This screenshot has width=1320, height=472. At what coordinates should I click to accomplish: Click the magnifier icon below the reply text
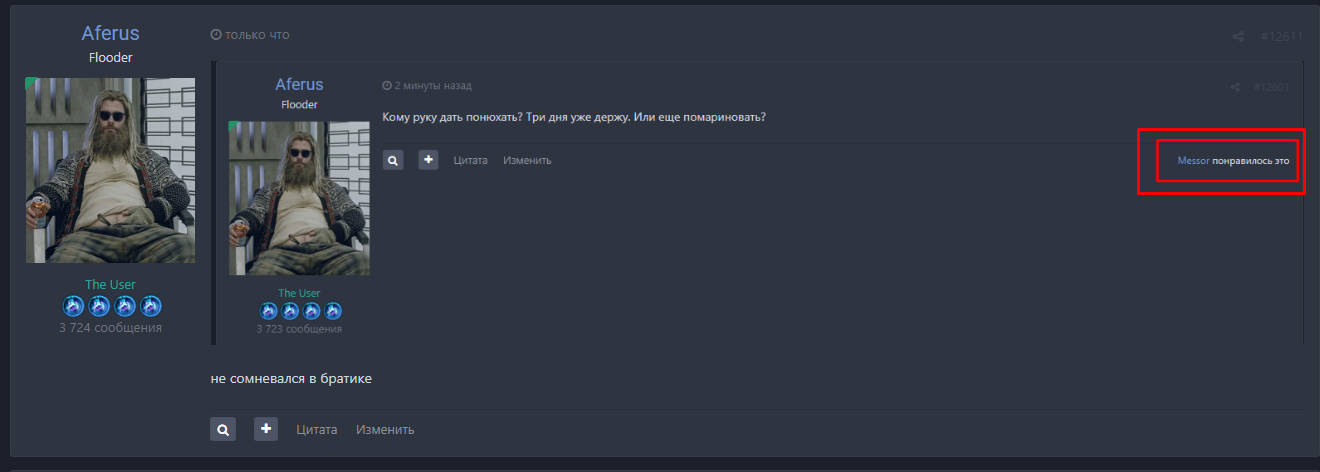pyautogui.click(x=223, y=429)
